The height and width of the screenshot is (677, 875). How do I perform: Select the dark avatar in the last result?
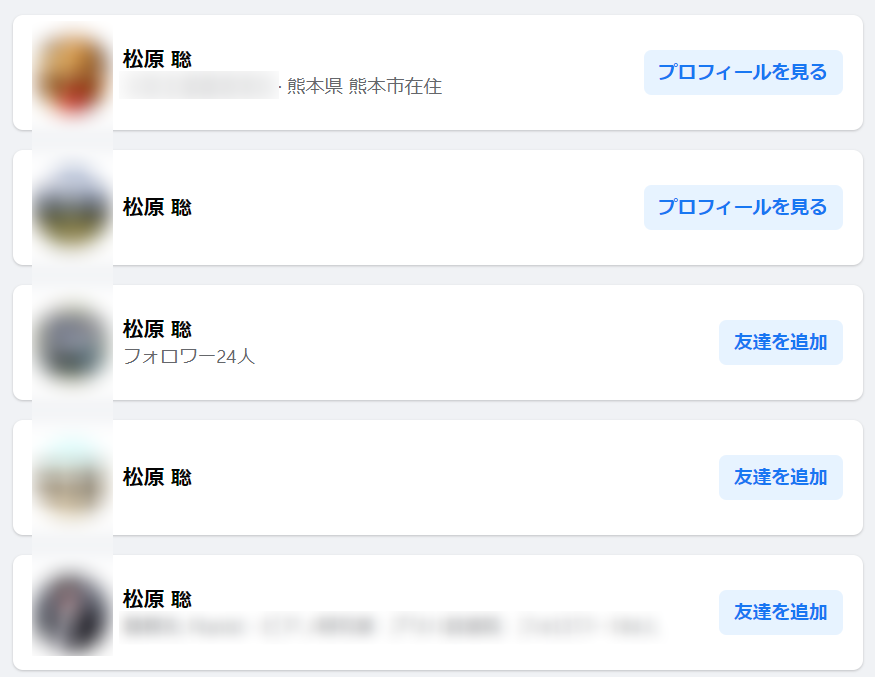[72, 613]
